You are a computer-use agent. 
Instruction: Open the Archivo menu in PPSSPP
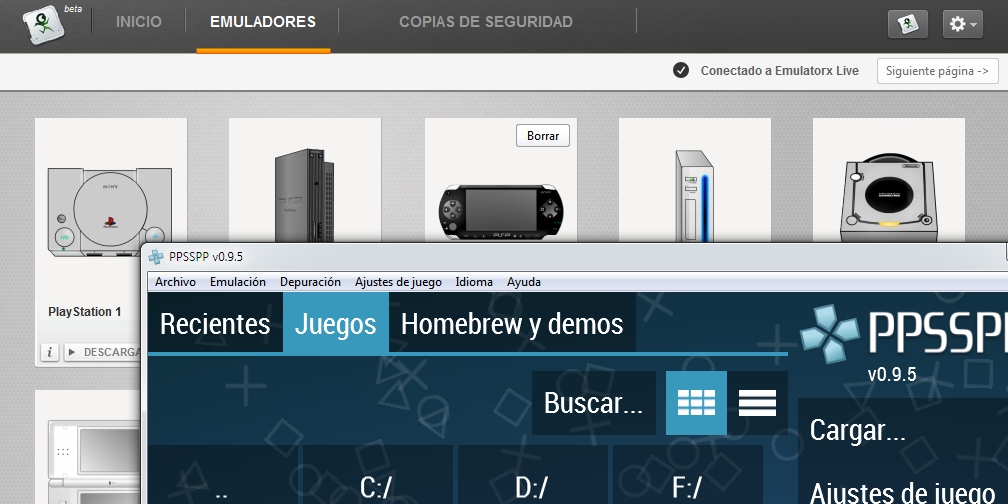[176, 282]
